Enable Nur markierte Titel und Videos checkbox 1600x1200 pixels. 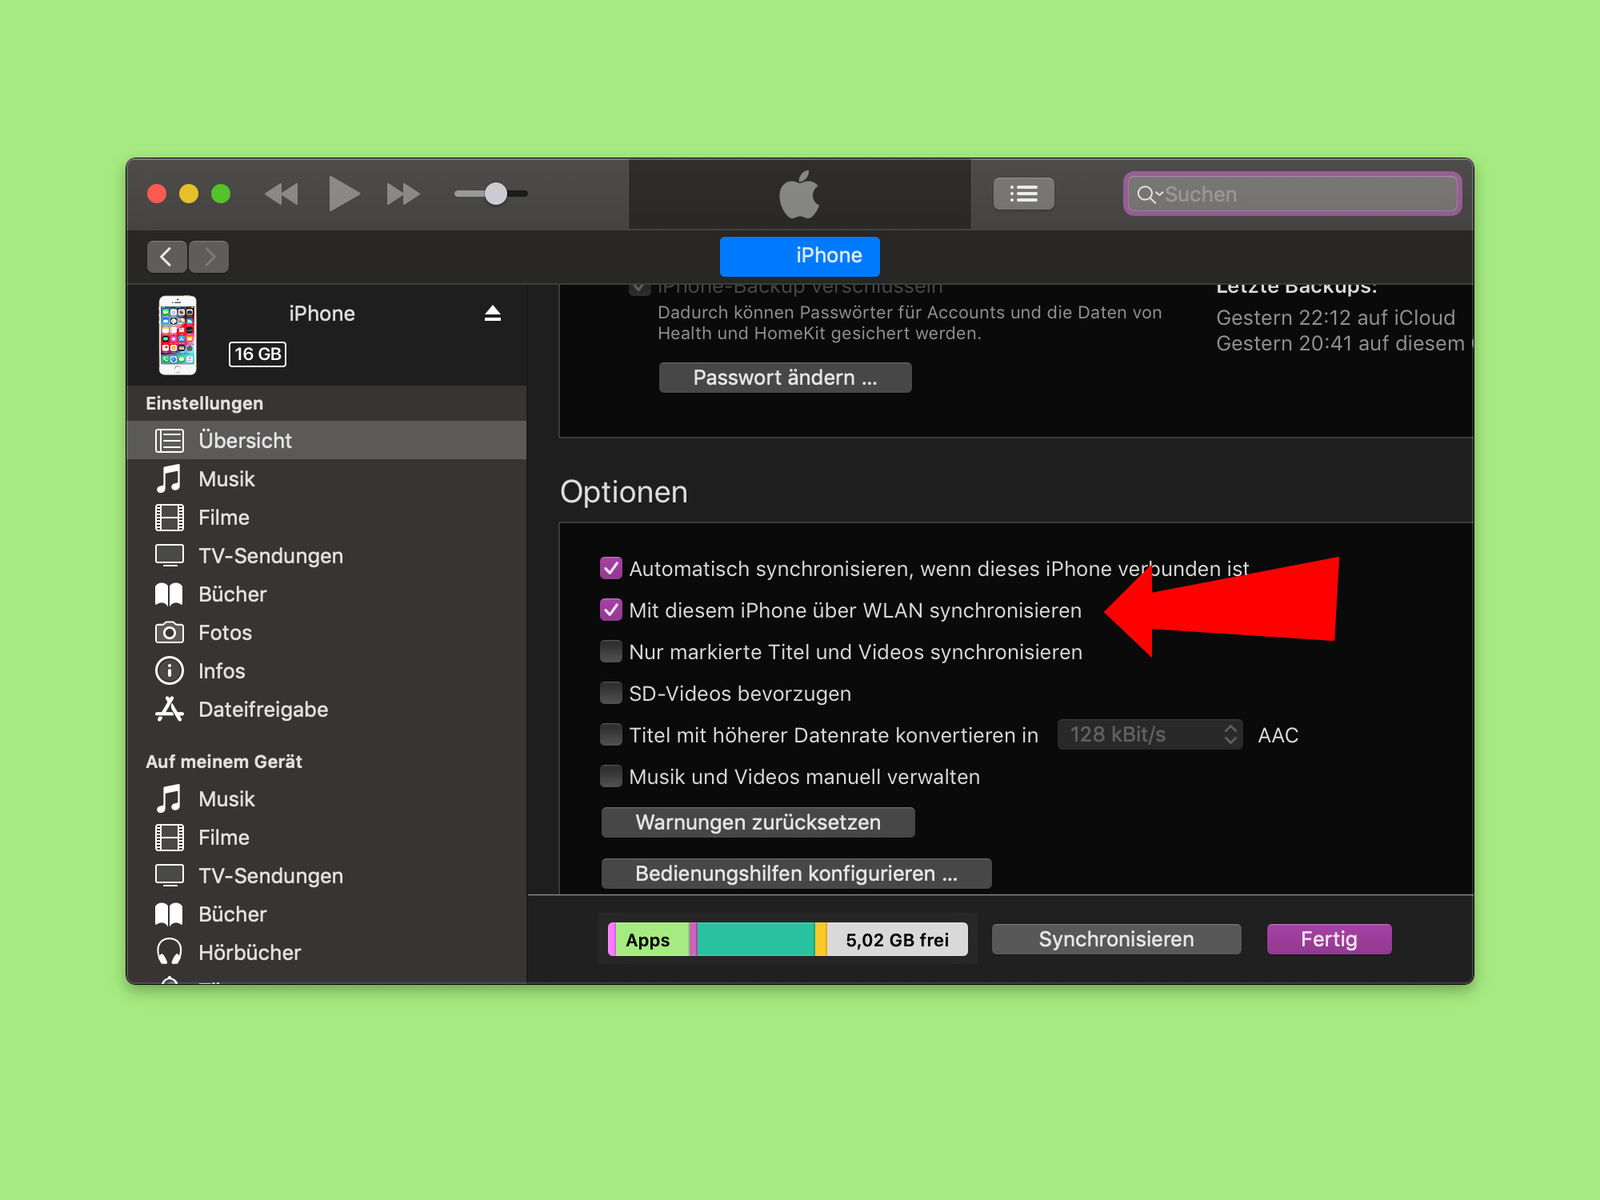[x=611, y=652]
